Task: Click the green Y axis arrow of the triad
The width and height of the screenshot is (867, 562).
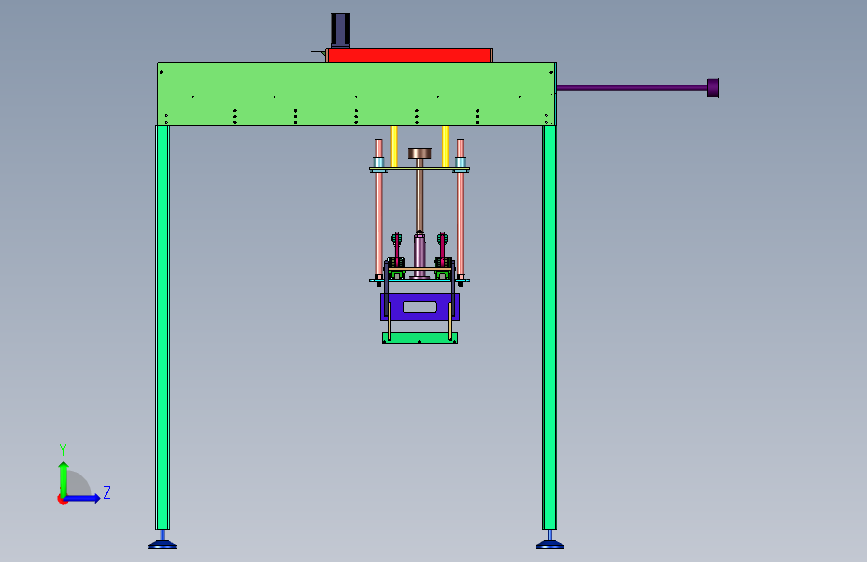Action: (64, 478)
